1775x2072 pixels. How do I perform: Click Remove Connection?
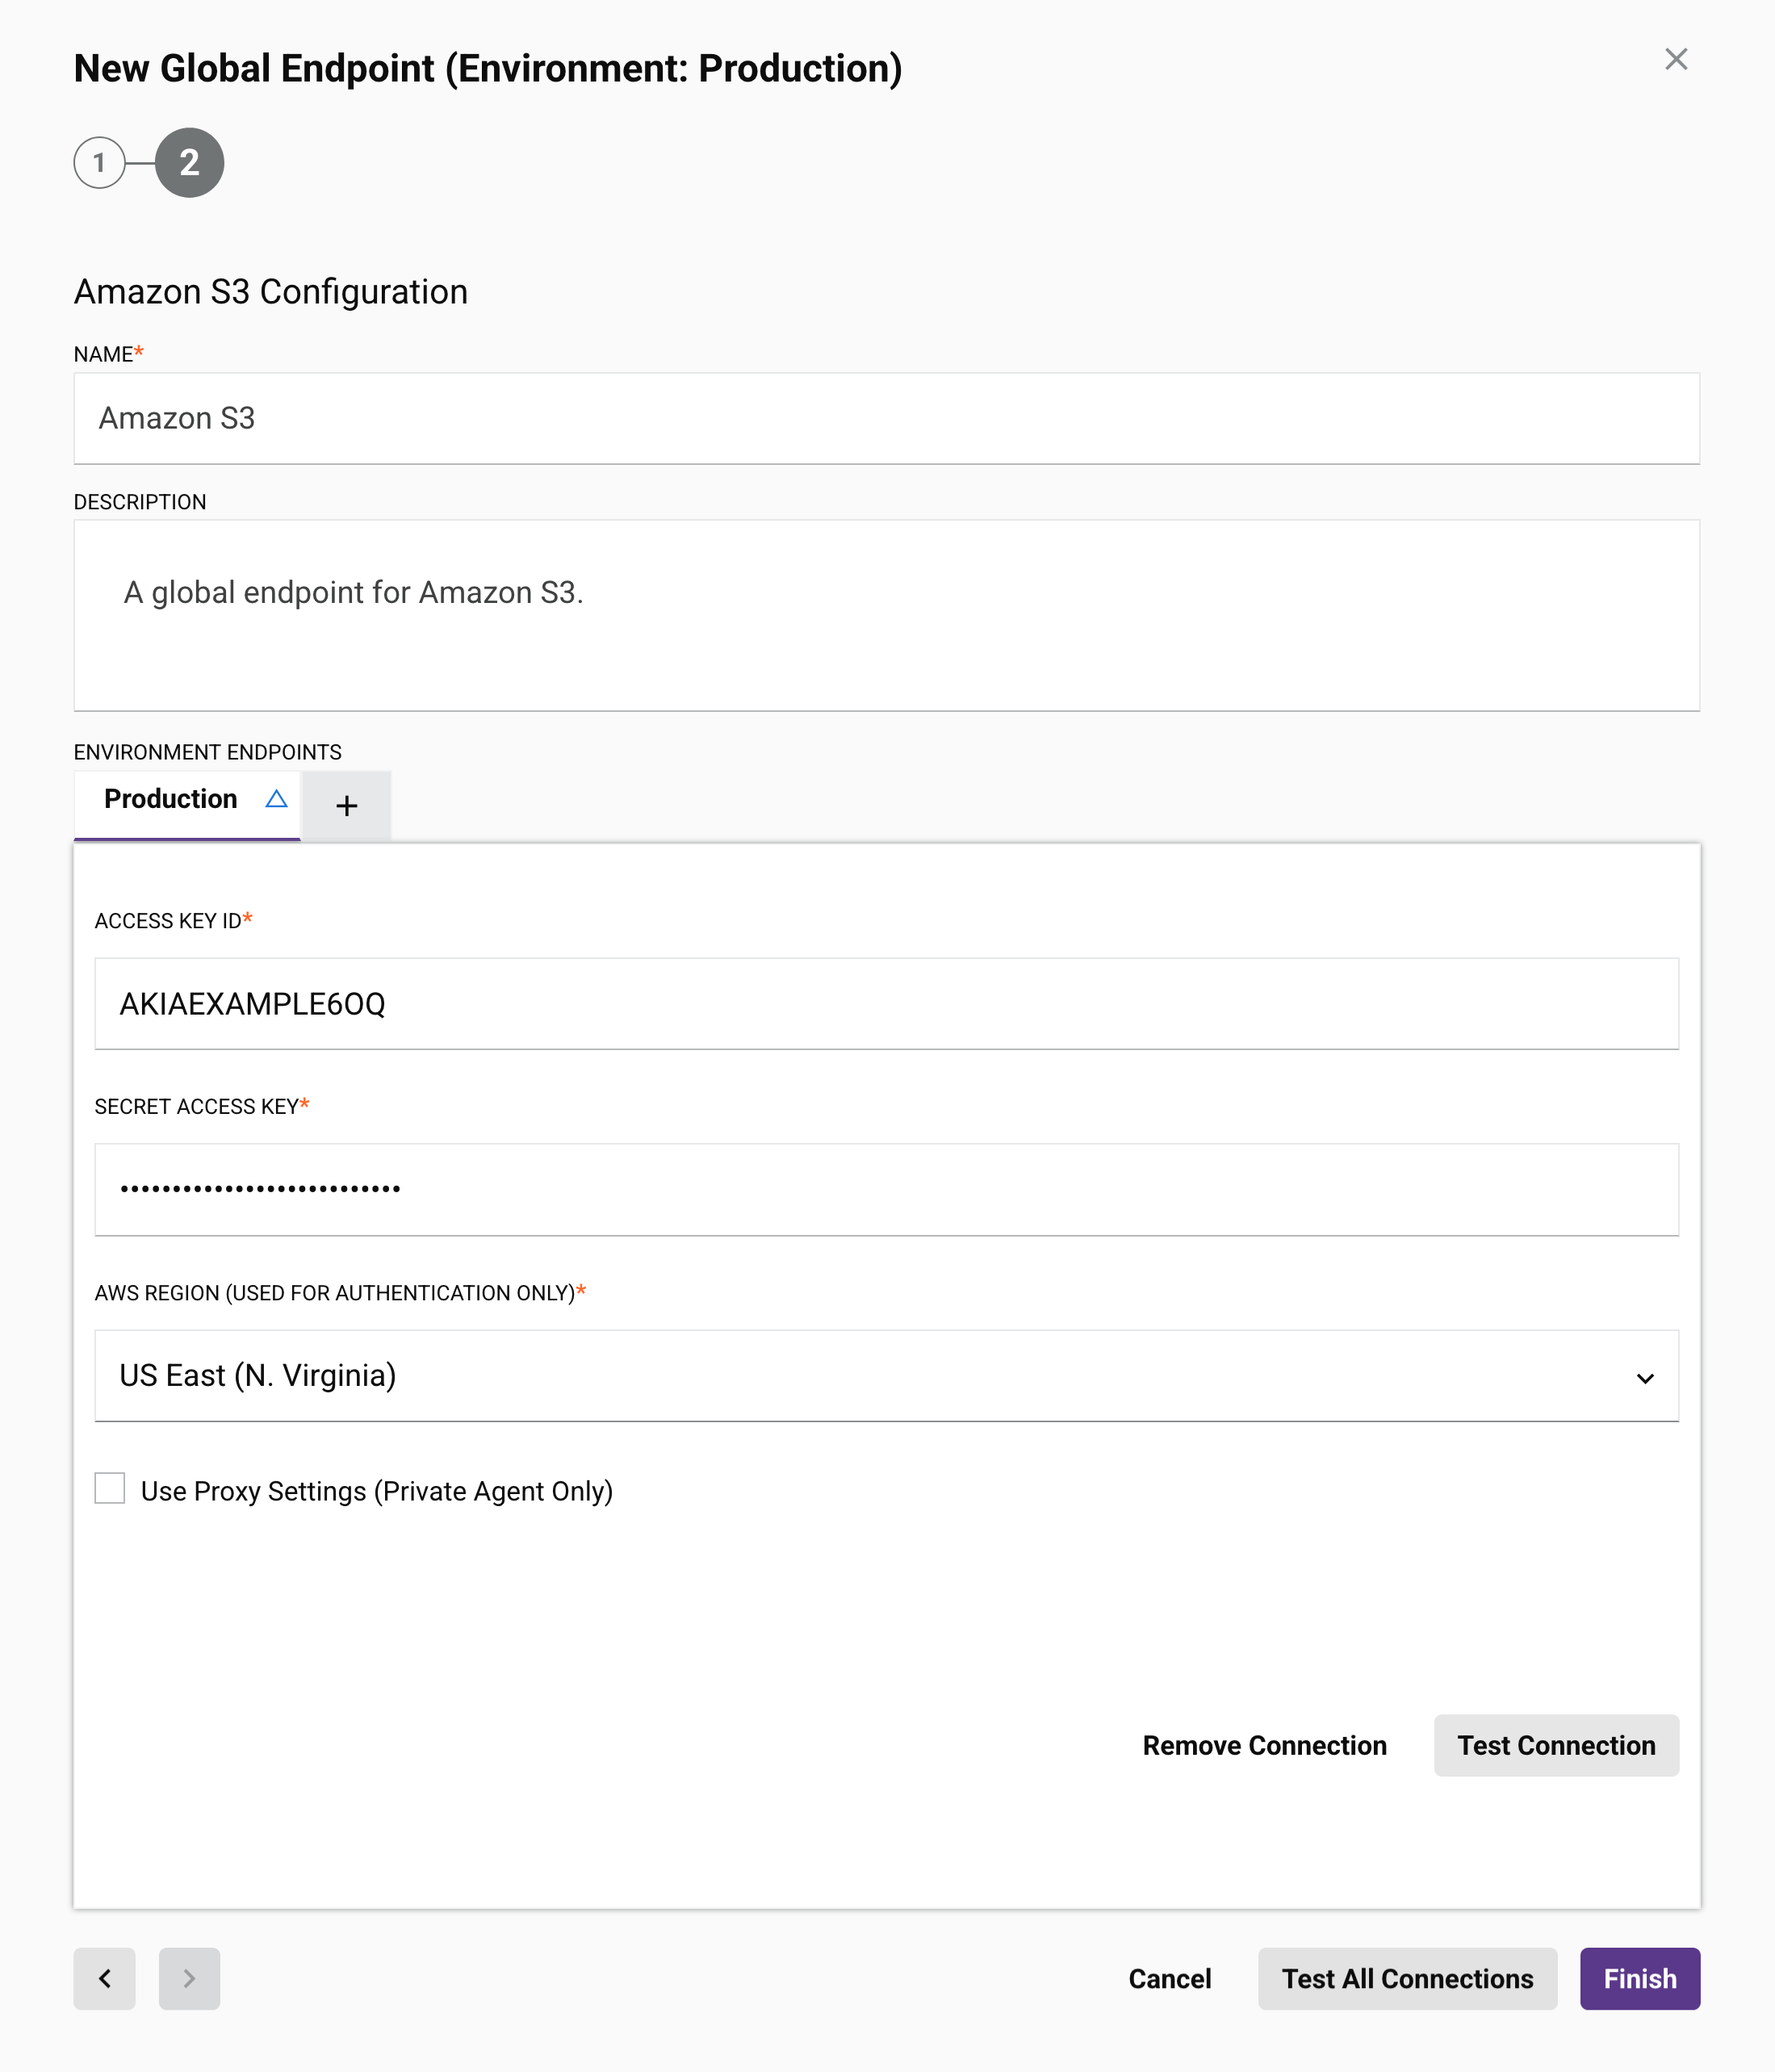click(1264, 1745)
